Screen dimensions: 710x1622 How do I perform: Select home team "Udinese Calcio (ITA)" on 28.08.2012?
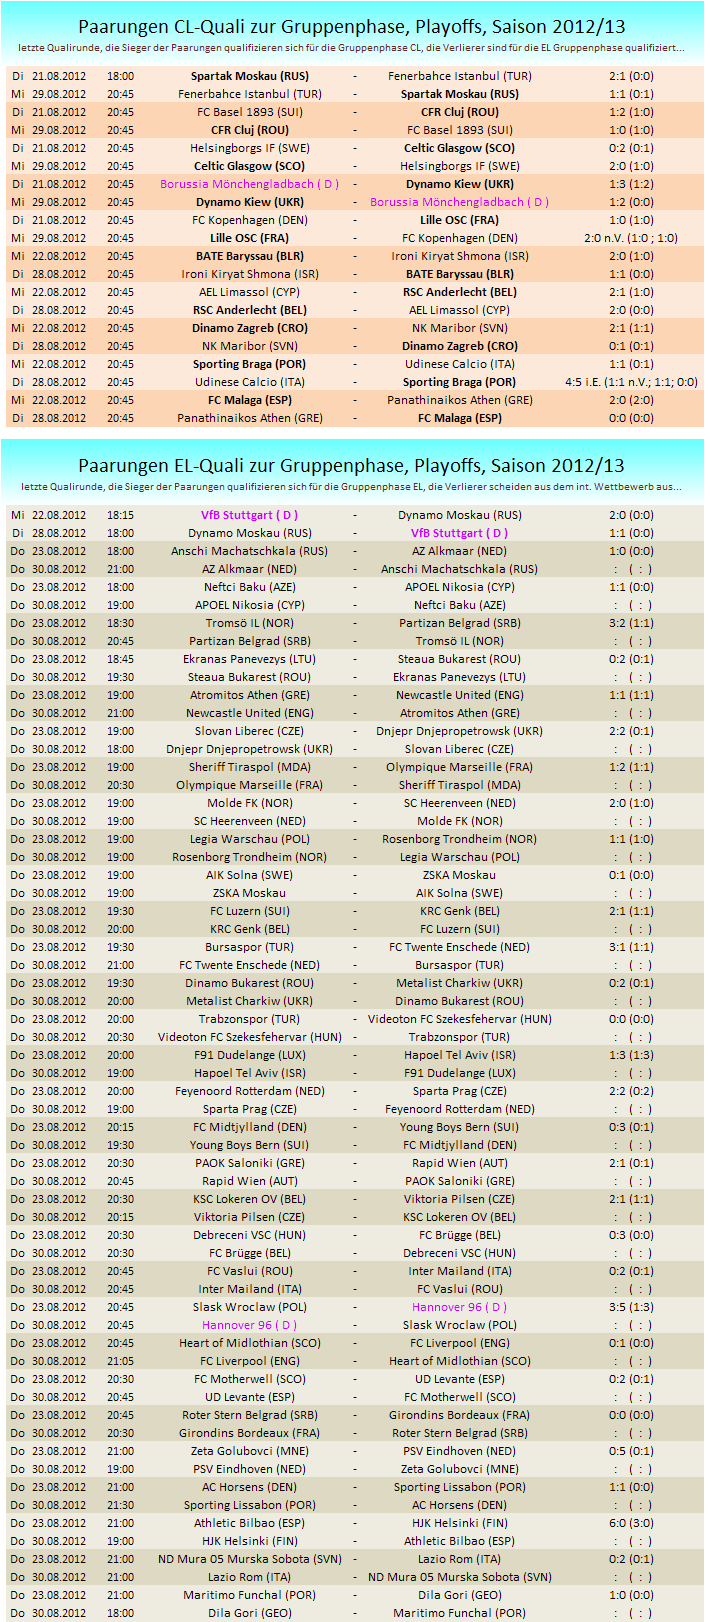[x=250, y=382]
